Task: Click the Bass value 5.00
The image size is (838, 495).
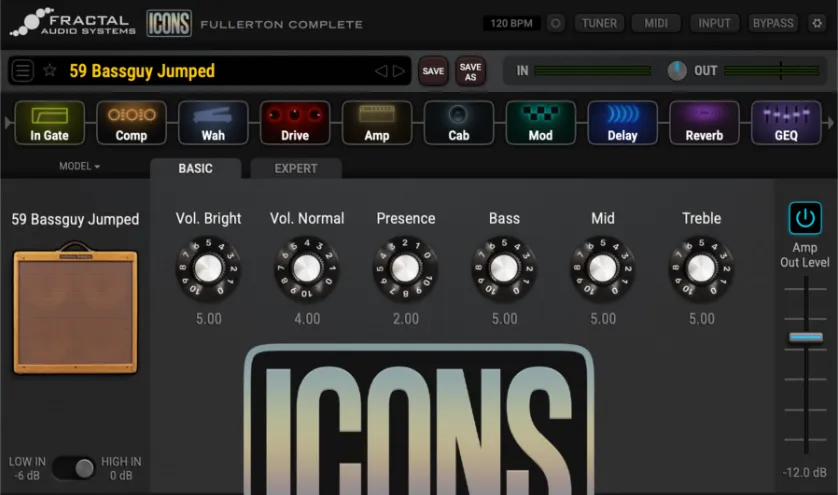Action: [x=504, y=319]
